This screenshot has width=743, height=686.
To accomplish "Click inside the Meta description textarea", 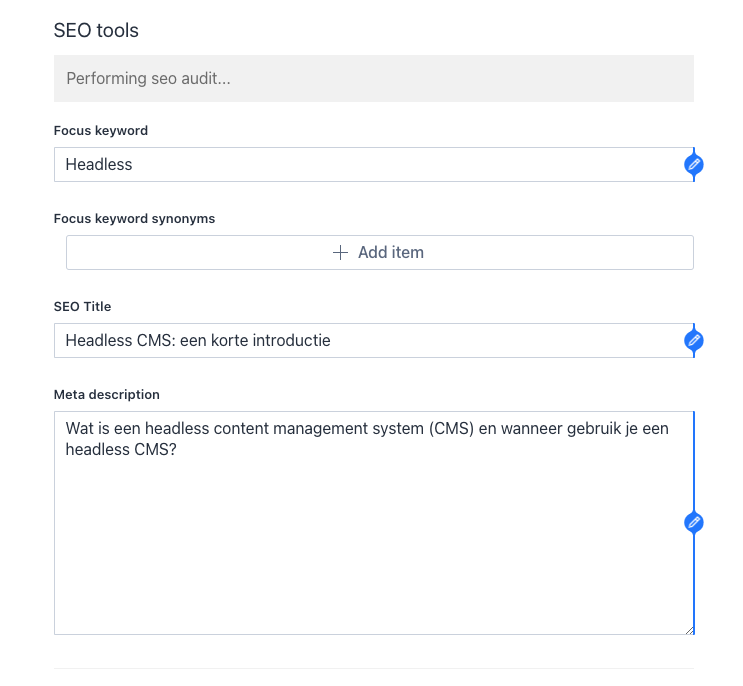I will (x=373, y=523).
